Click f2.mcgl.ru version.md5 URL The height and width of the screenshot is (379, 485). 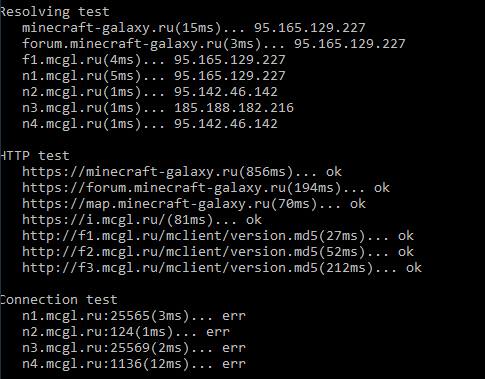point(170,252)
